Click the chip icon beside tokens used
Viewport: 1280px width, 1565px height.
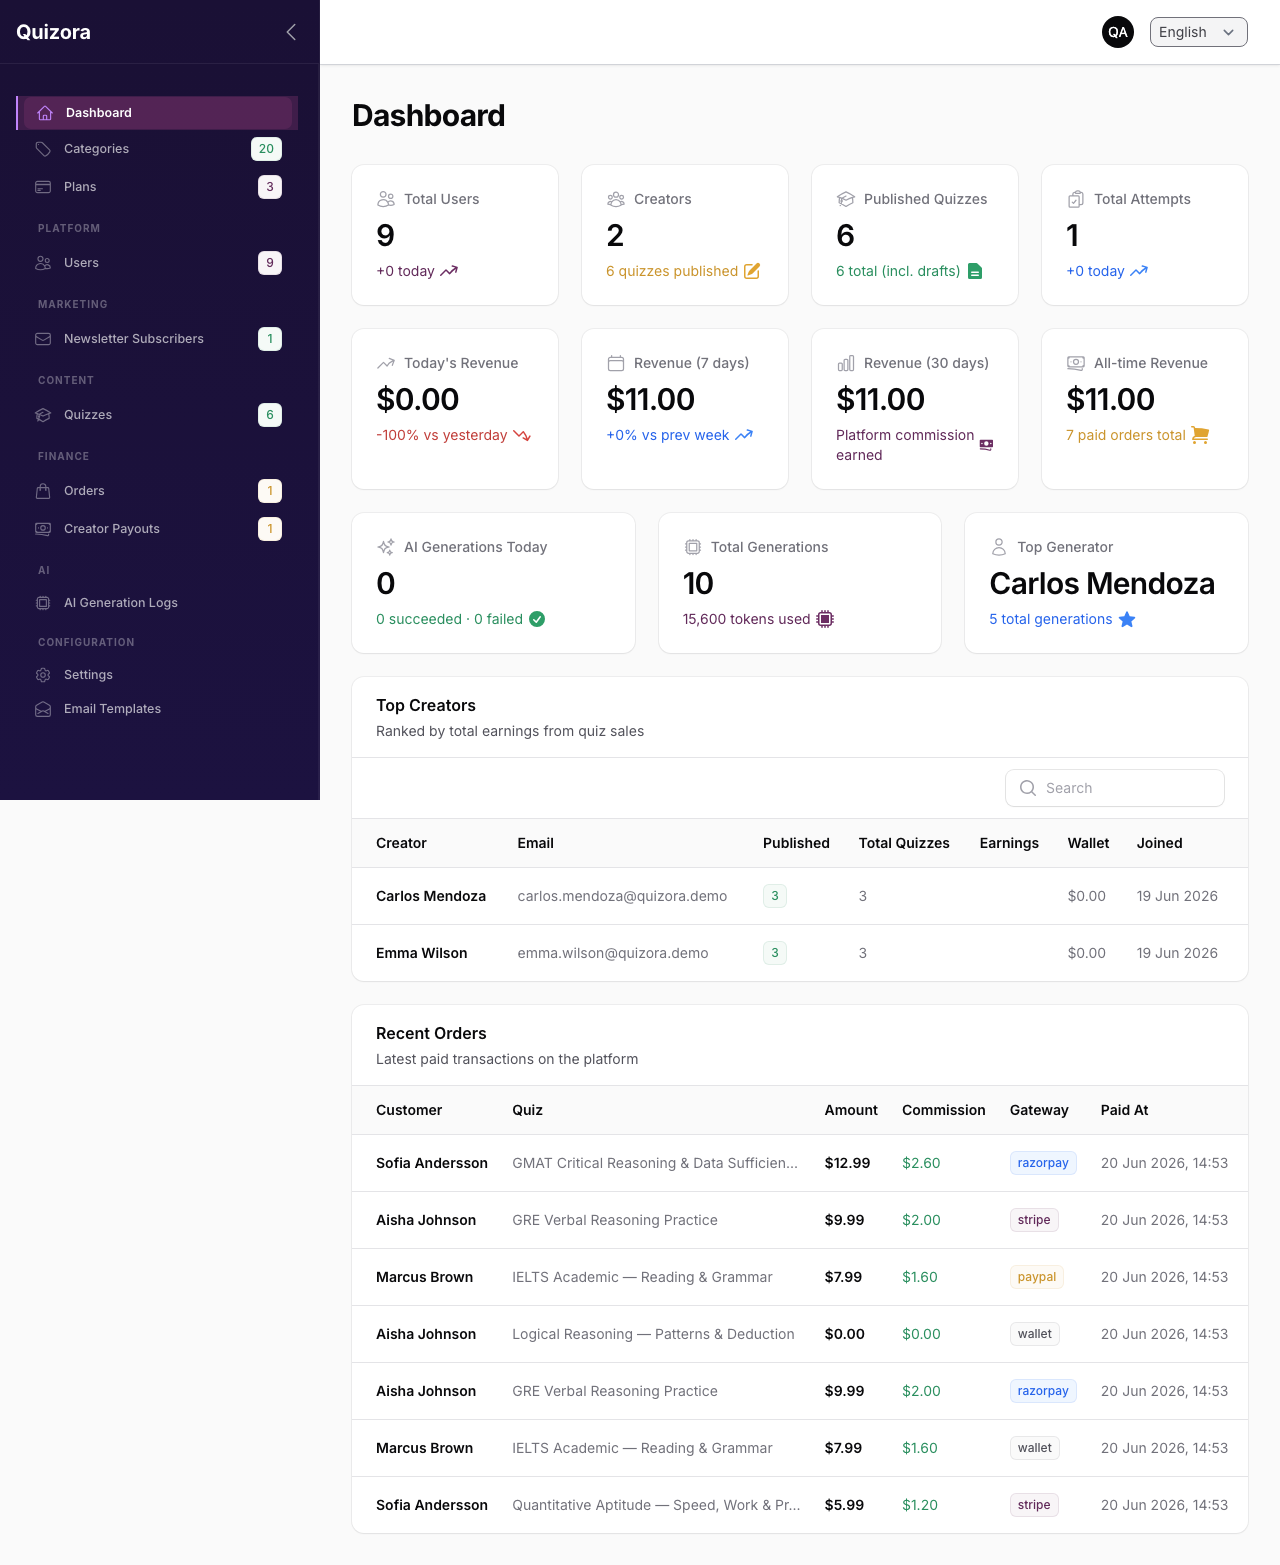point(825,619)
